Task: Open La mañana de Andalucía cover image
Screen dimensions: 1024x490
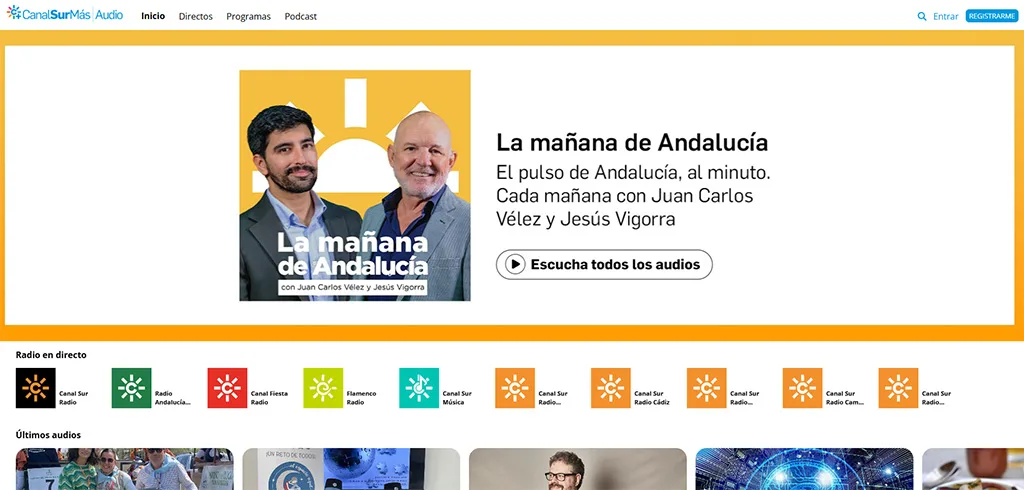Action: coord(355,186)
